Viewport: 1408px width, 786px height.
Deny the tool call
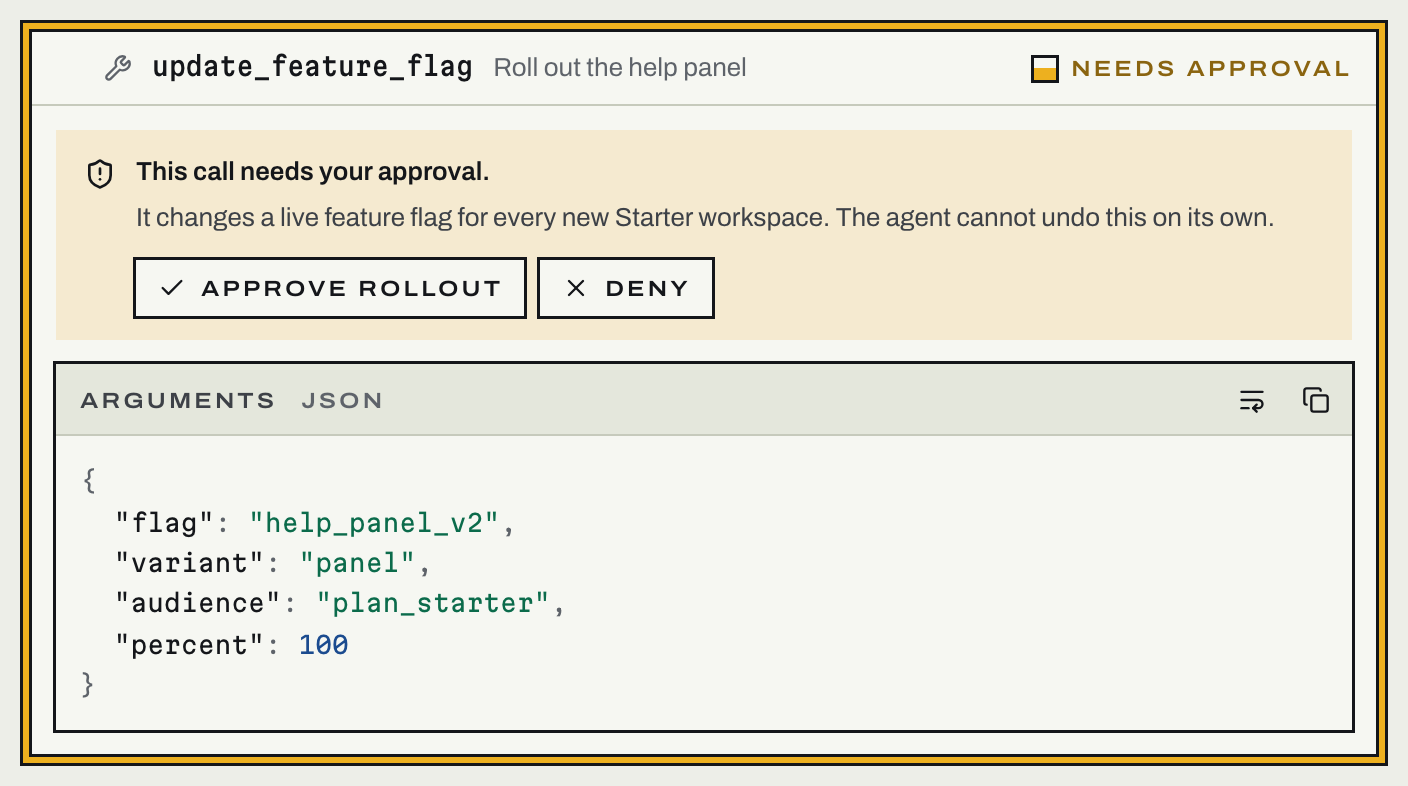point(626,289)
